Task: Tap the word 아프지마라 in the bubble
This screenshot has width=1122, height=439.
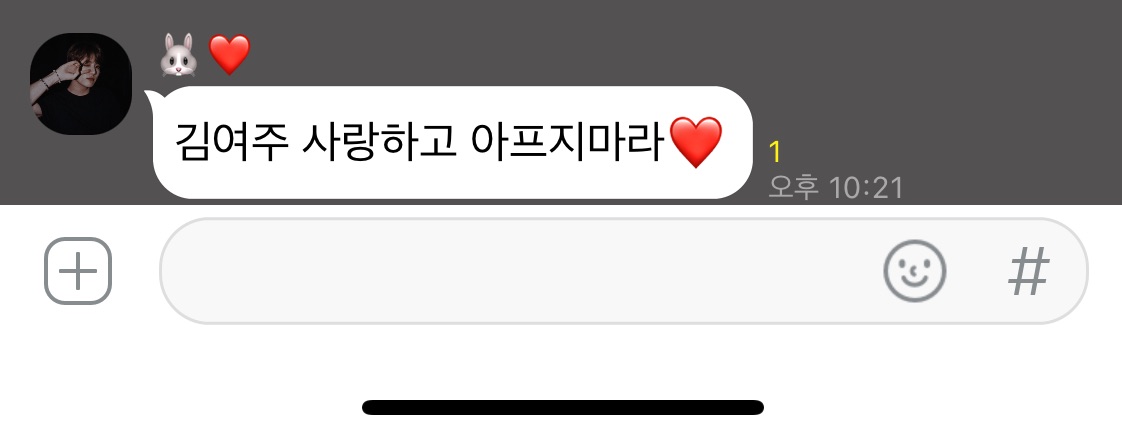Action: 568,143
